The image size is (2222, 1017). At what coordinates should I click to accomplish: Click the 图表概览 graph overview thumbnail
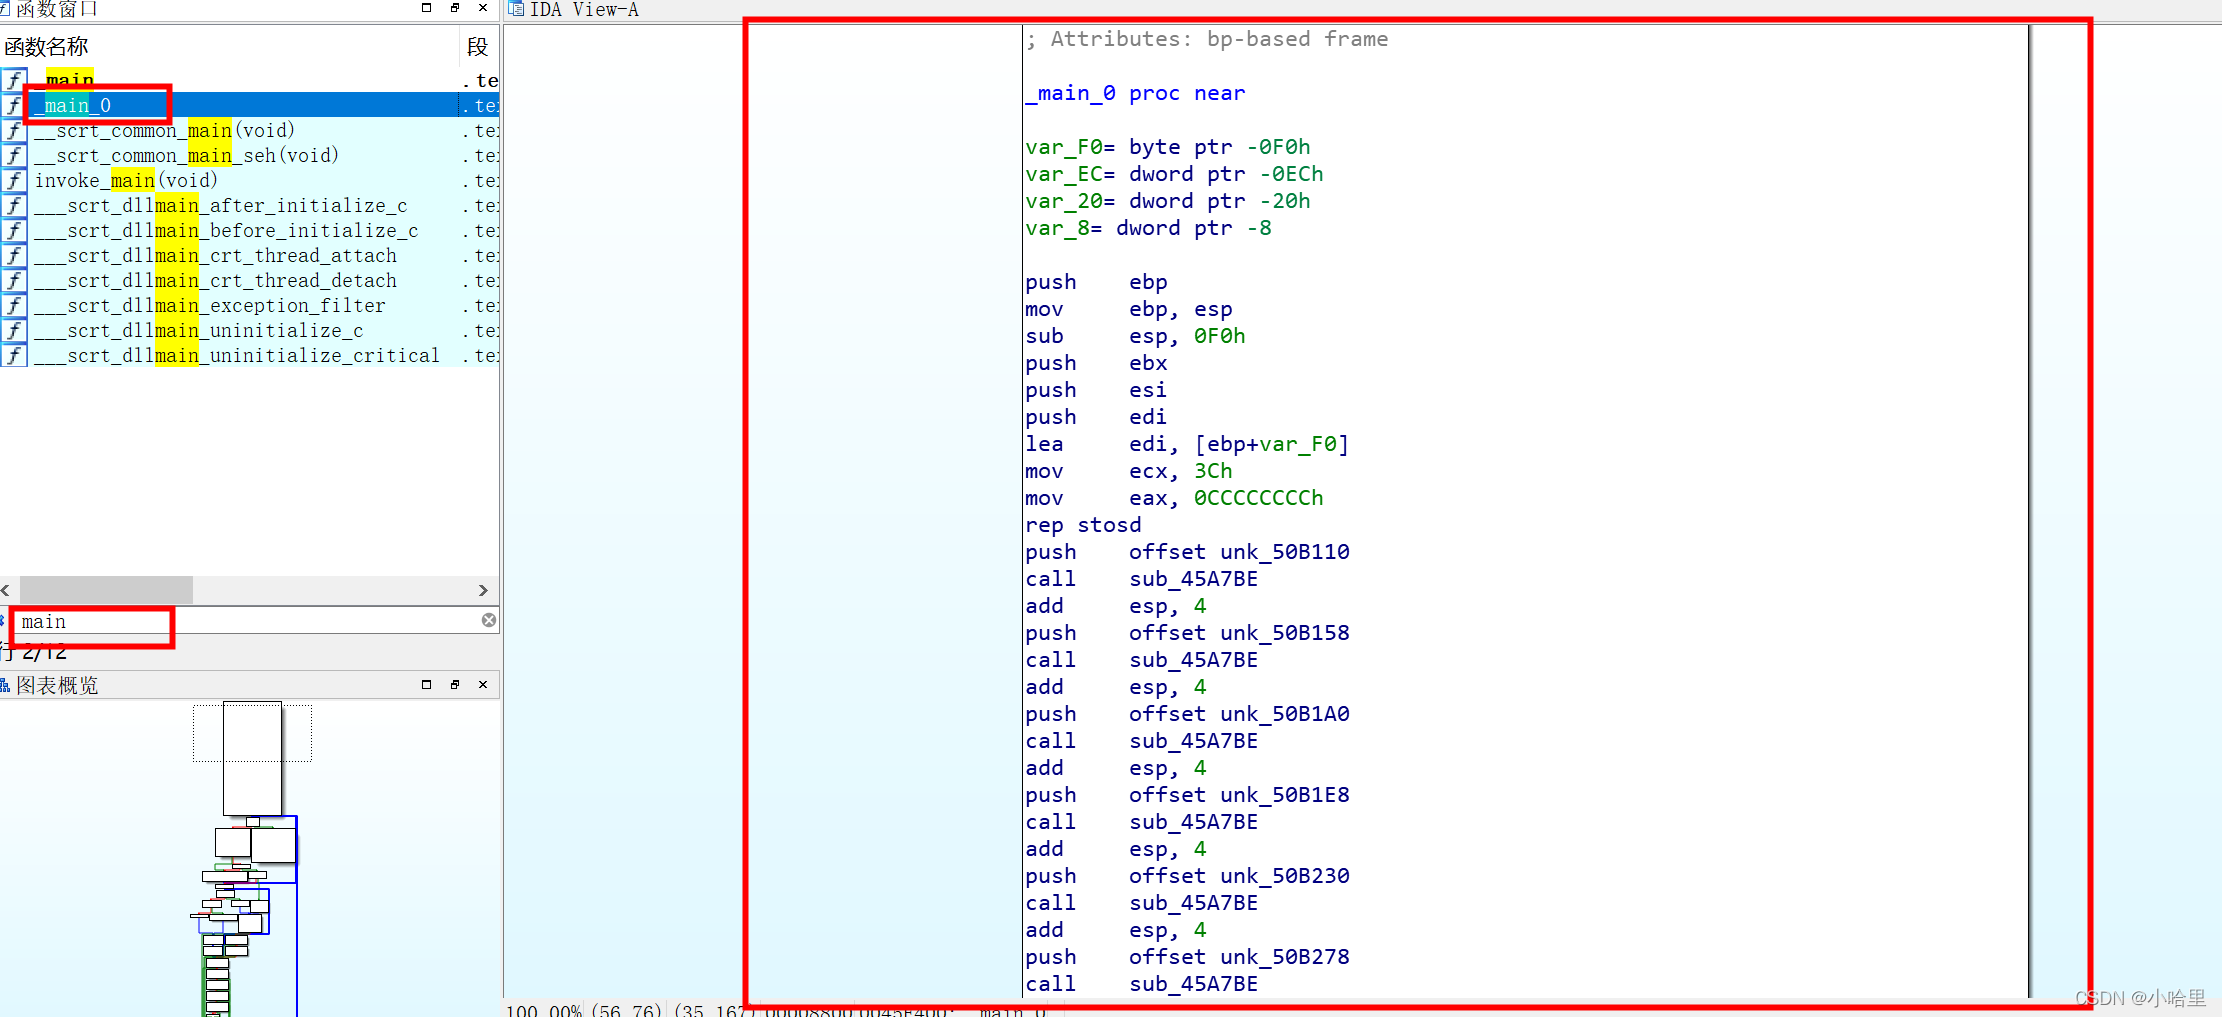point(250,858)
